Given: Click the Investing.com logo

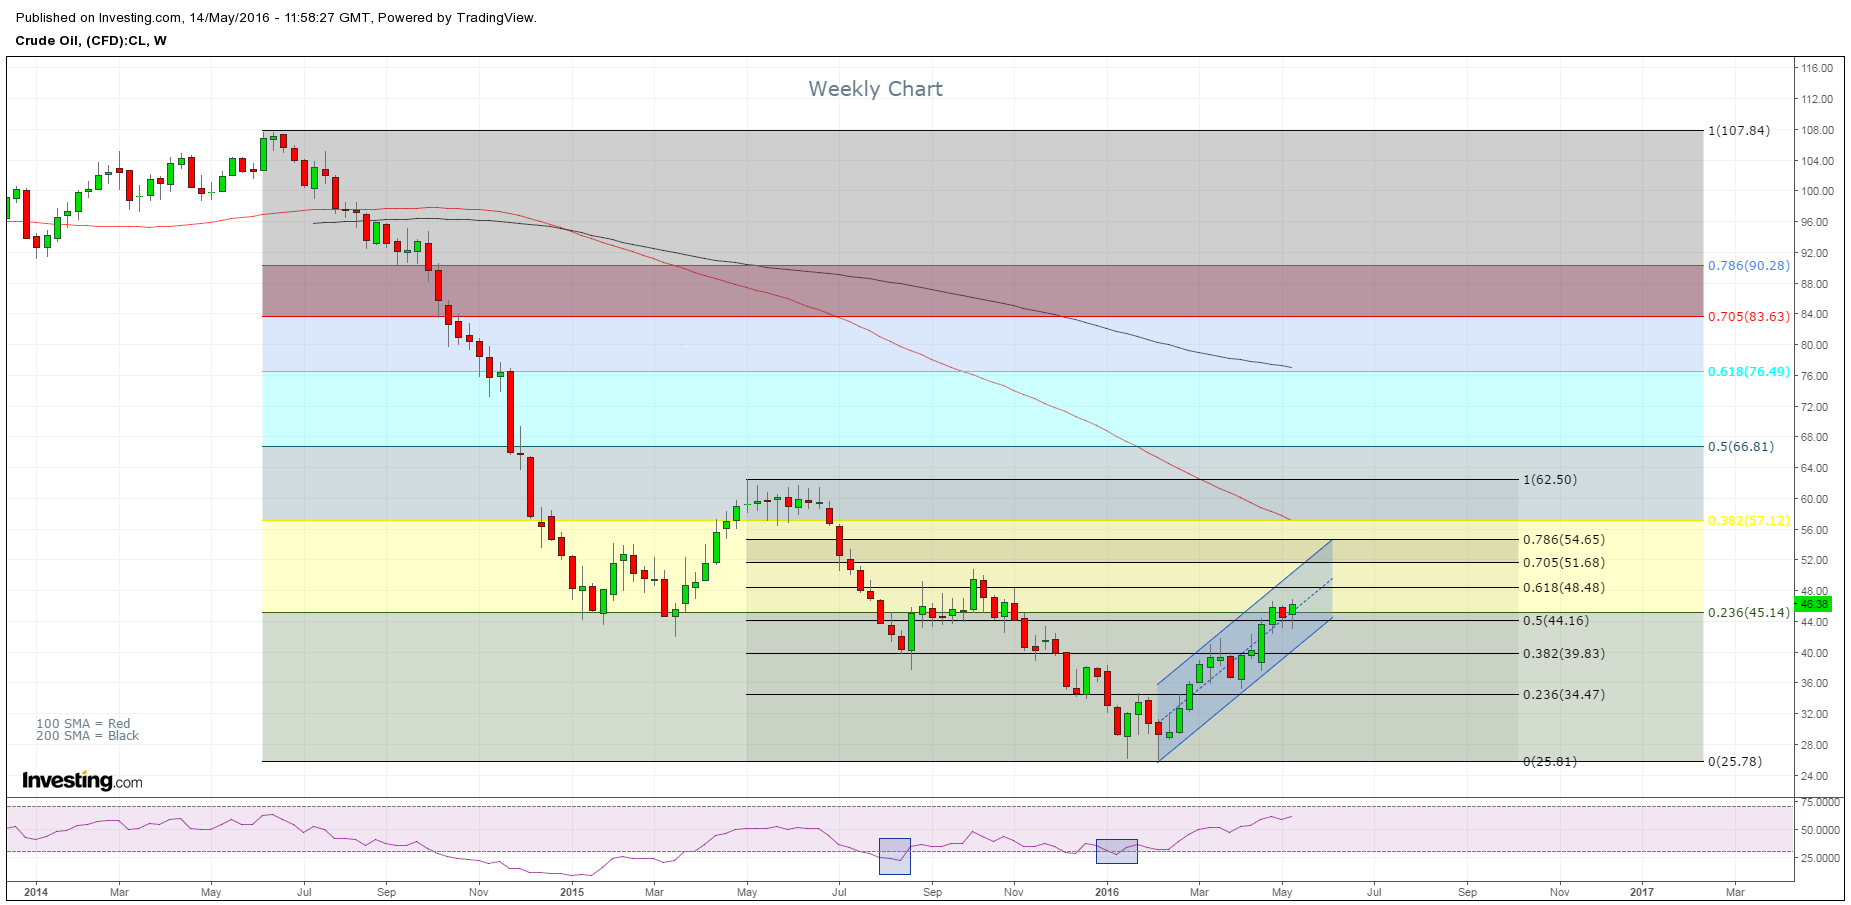Looking at the screenshot, I should click(82, 781).
